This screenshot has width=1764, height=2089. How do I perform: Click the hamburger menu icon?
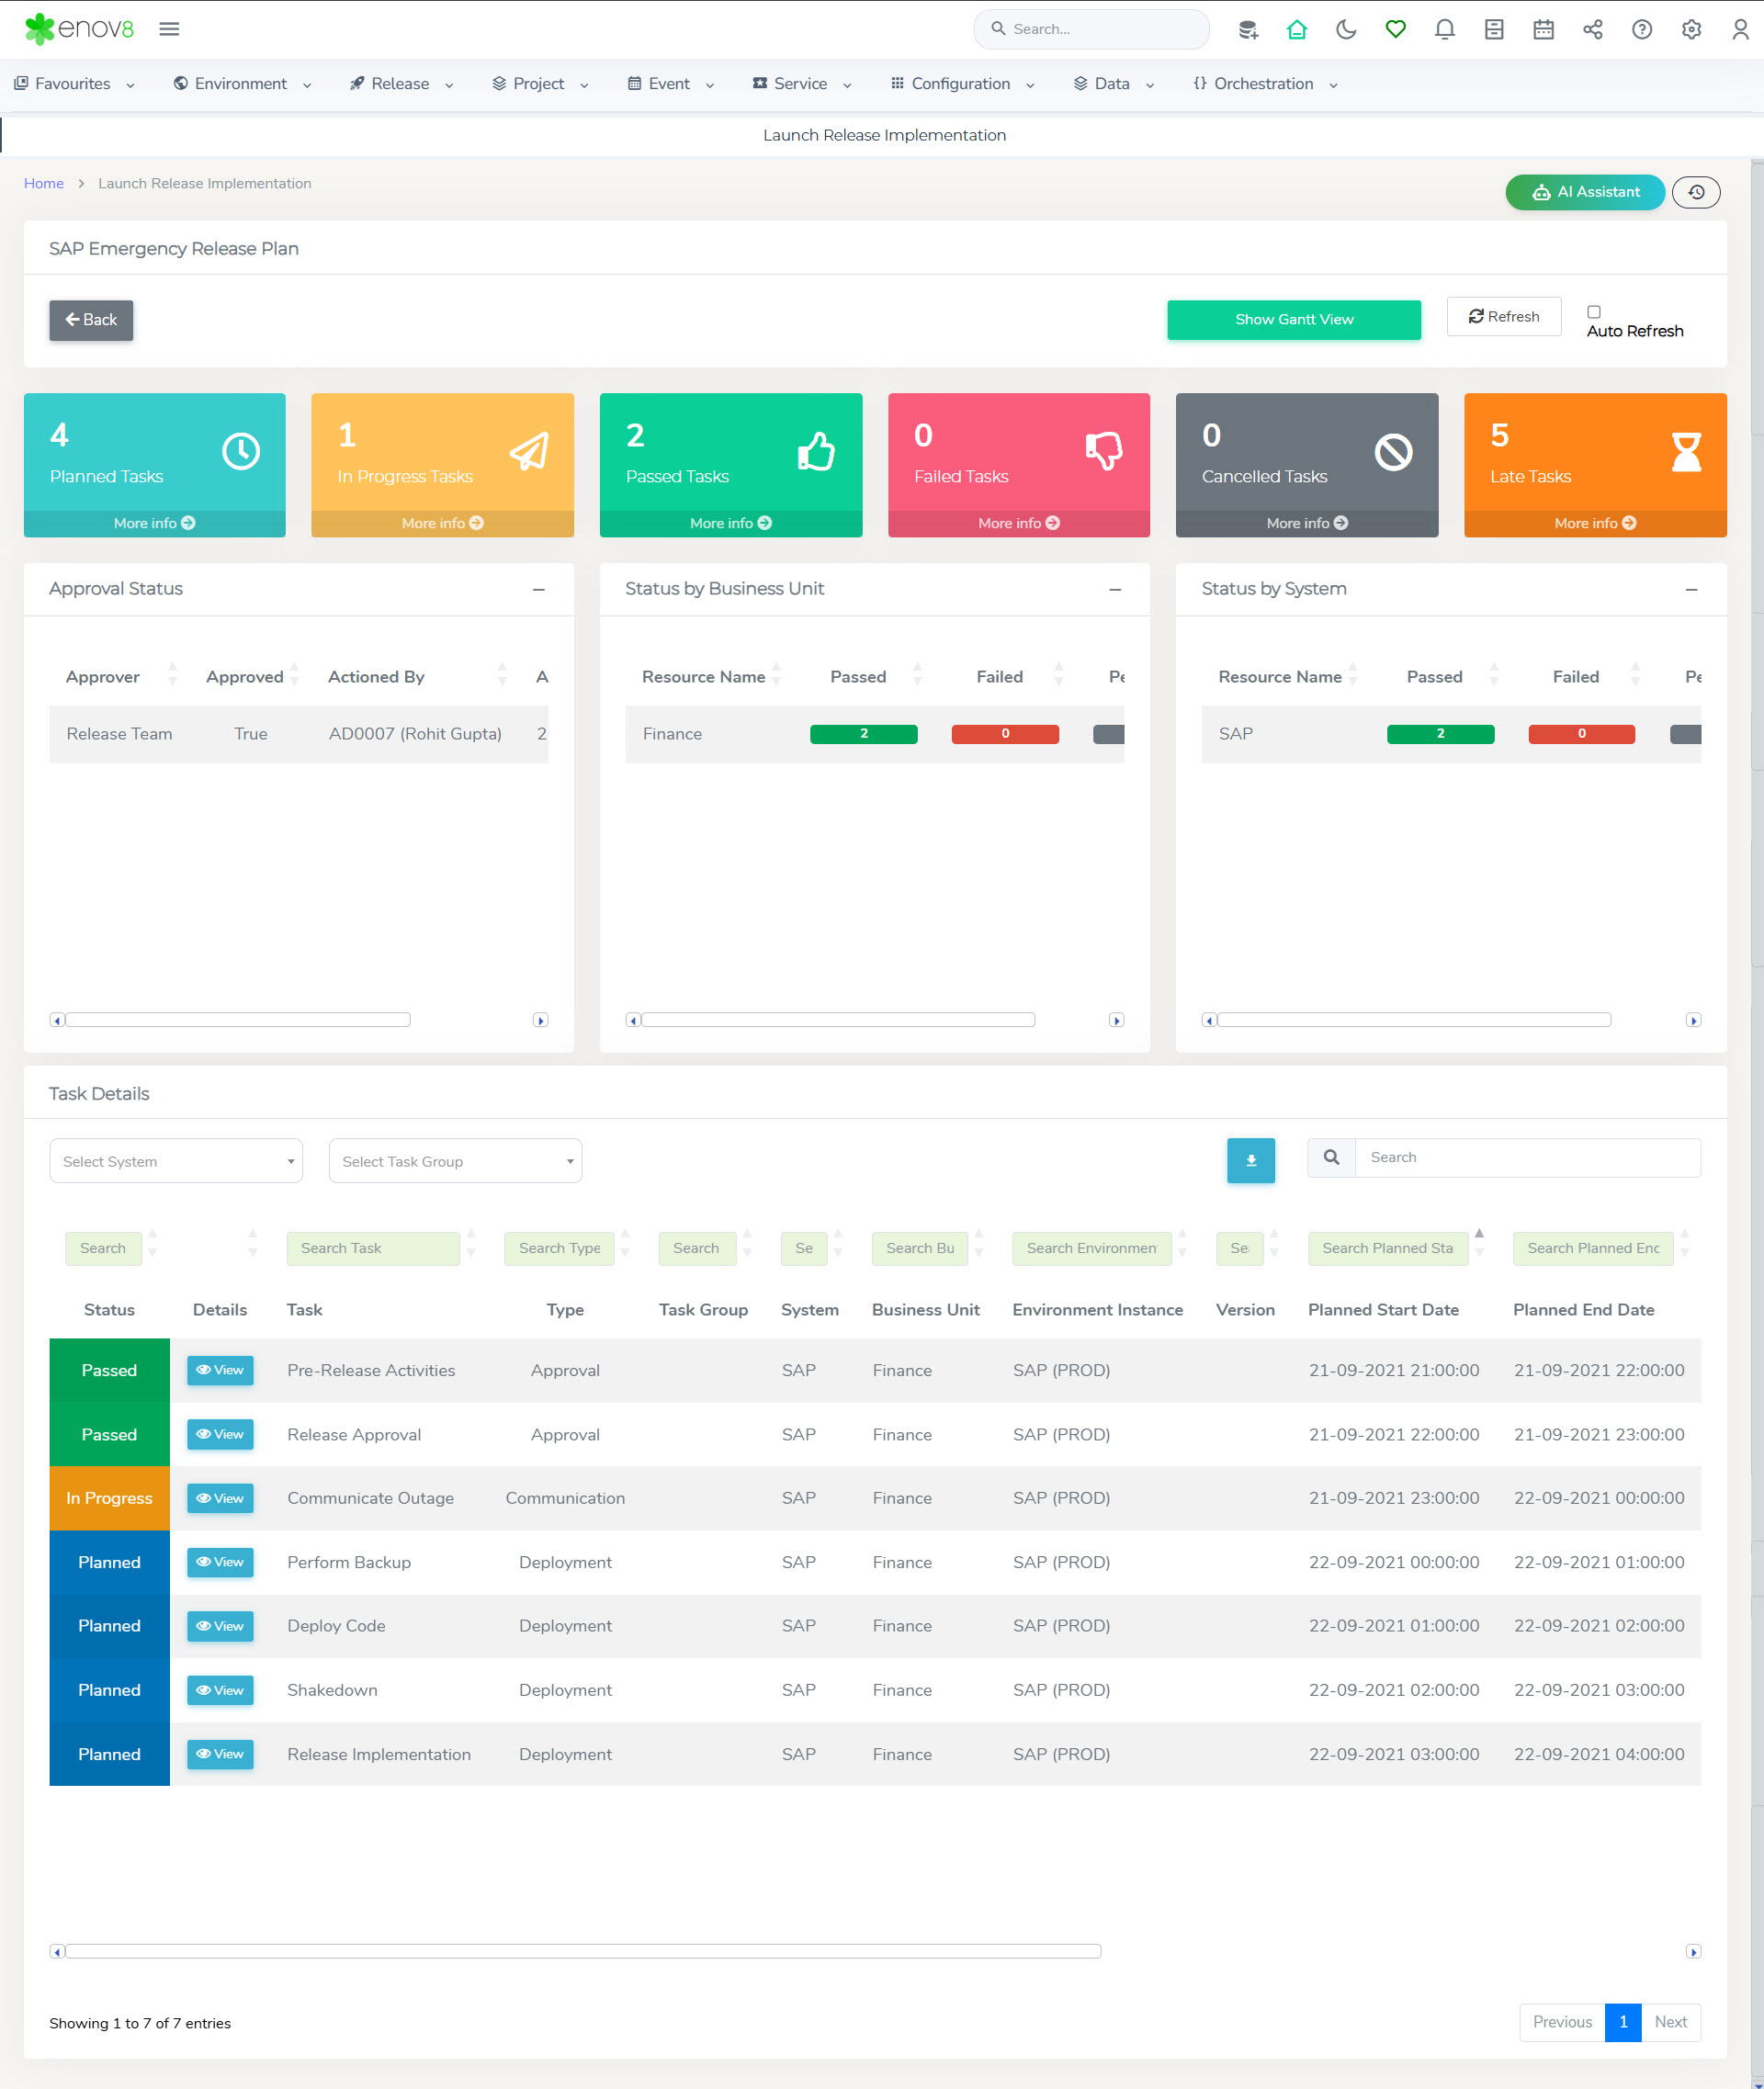point(169,29)
